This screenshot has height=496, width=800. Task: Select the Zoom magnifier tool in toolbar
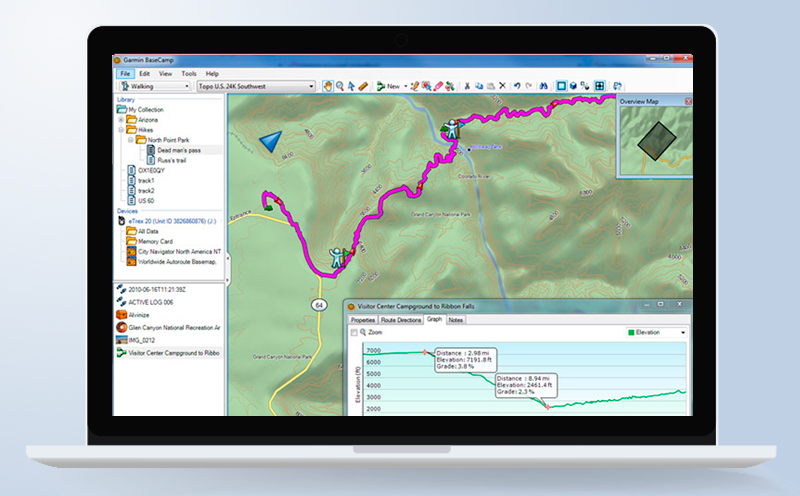click(340, 86)
